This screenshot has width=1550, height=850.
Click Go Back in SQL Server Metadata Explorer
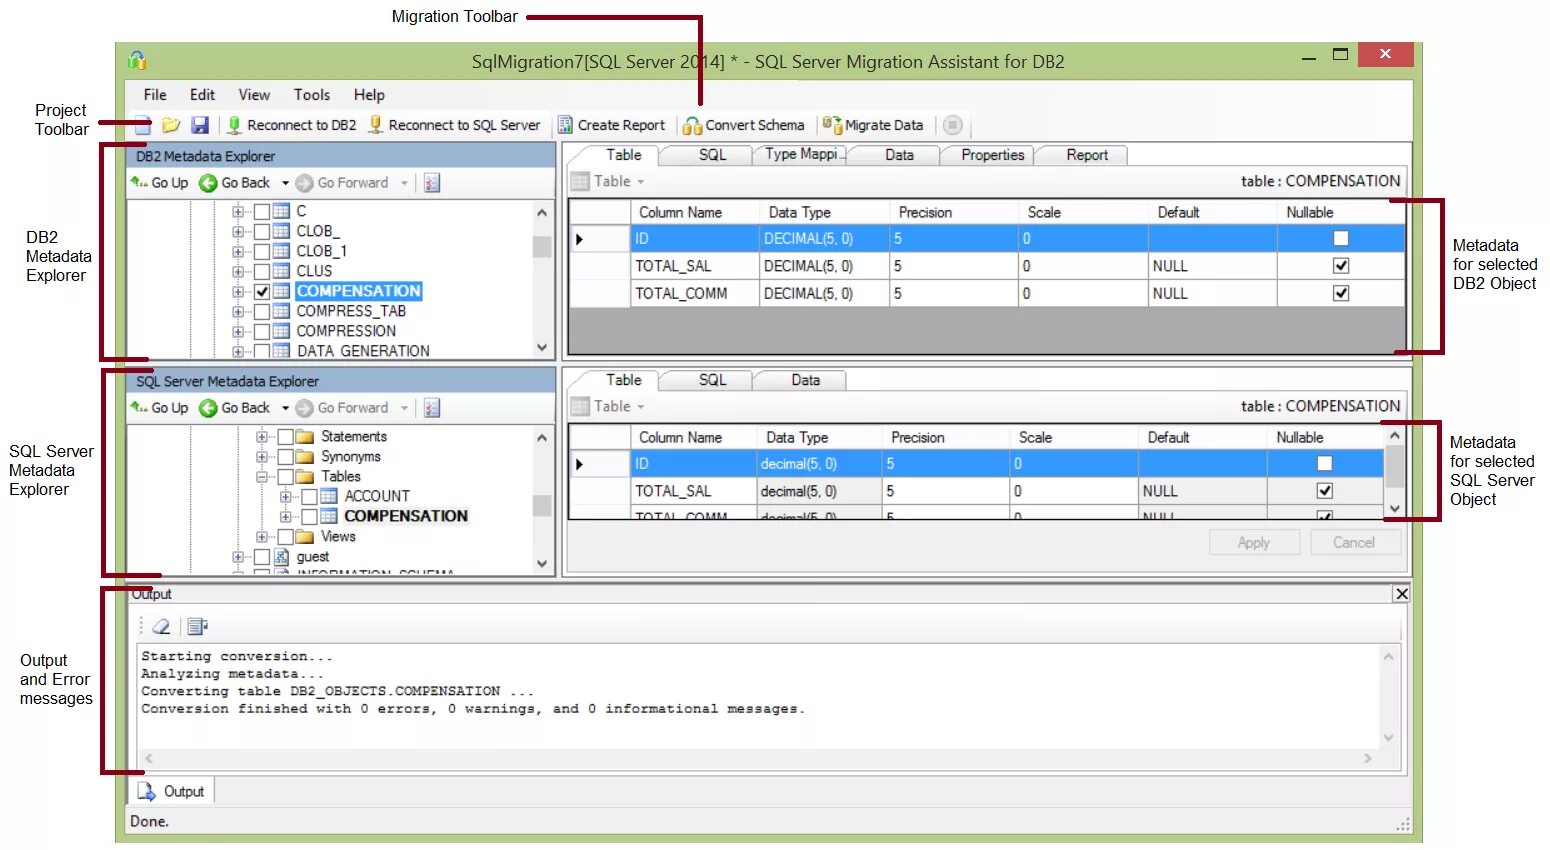coord(235,408)
